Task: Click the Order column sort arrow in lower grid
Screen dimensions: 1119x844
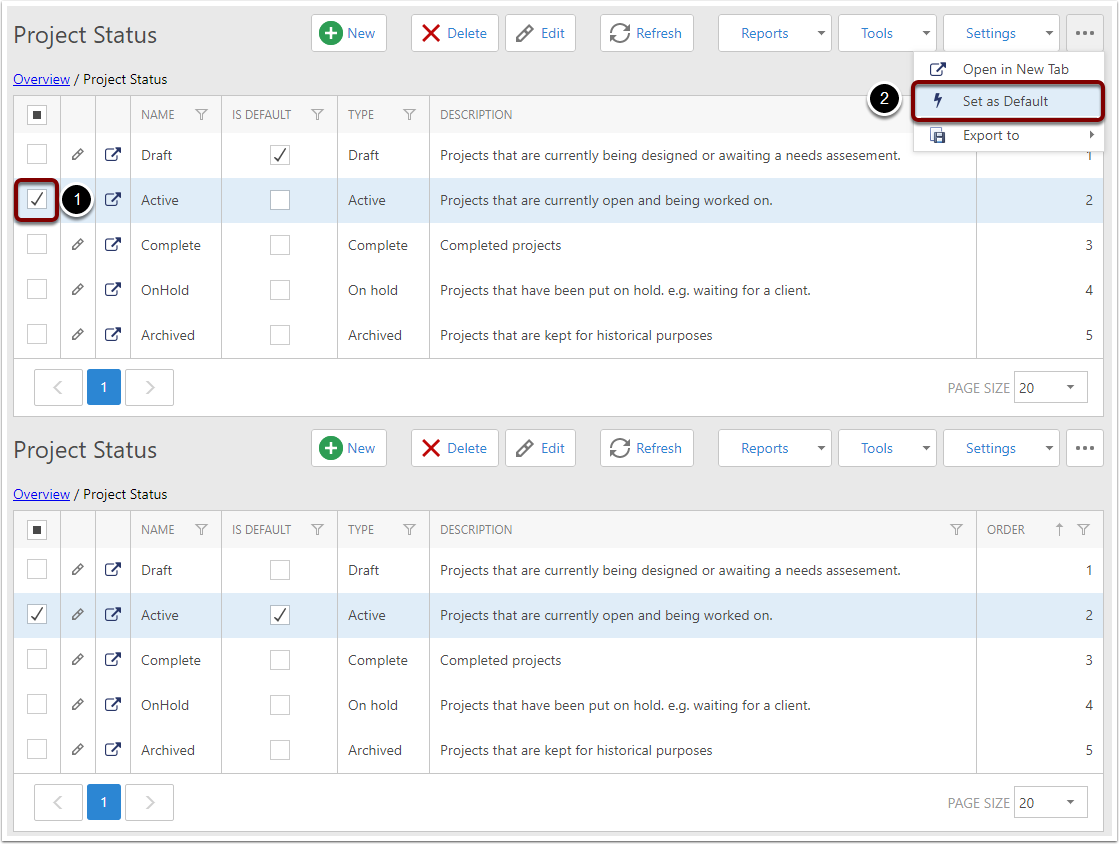Action: pyautogui.click(x=1059, y=530)
